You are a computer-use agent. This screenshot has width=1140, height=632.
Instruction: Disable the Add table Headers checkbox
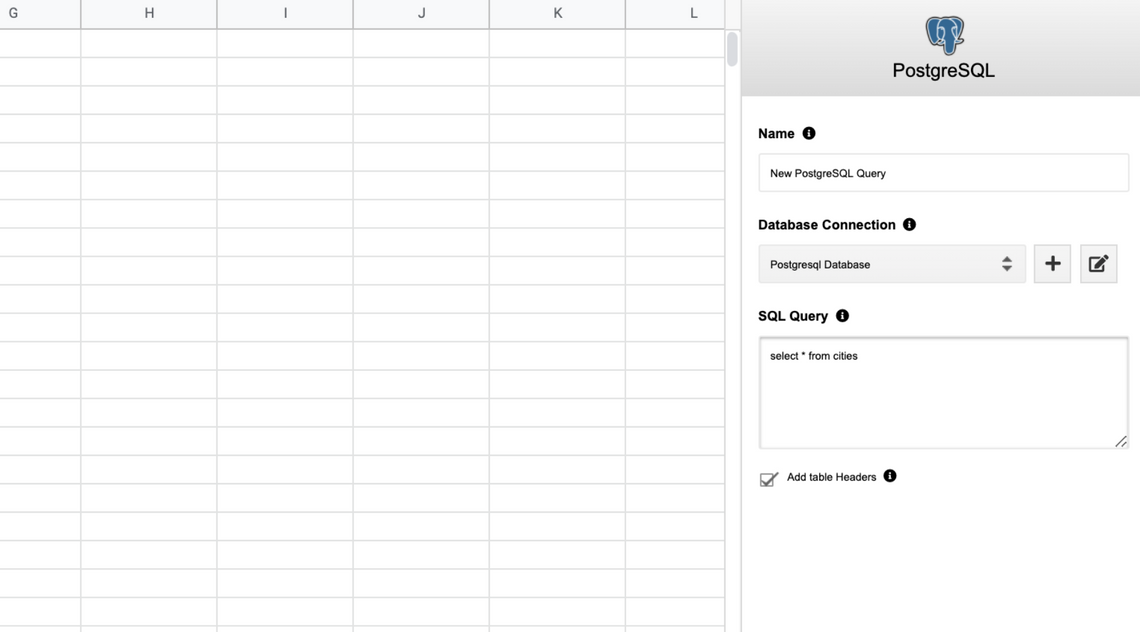(x=768, y=479)
